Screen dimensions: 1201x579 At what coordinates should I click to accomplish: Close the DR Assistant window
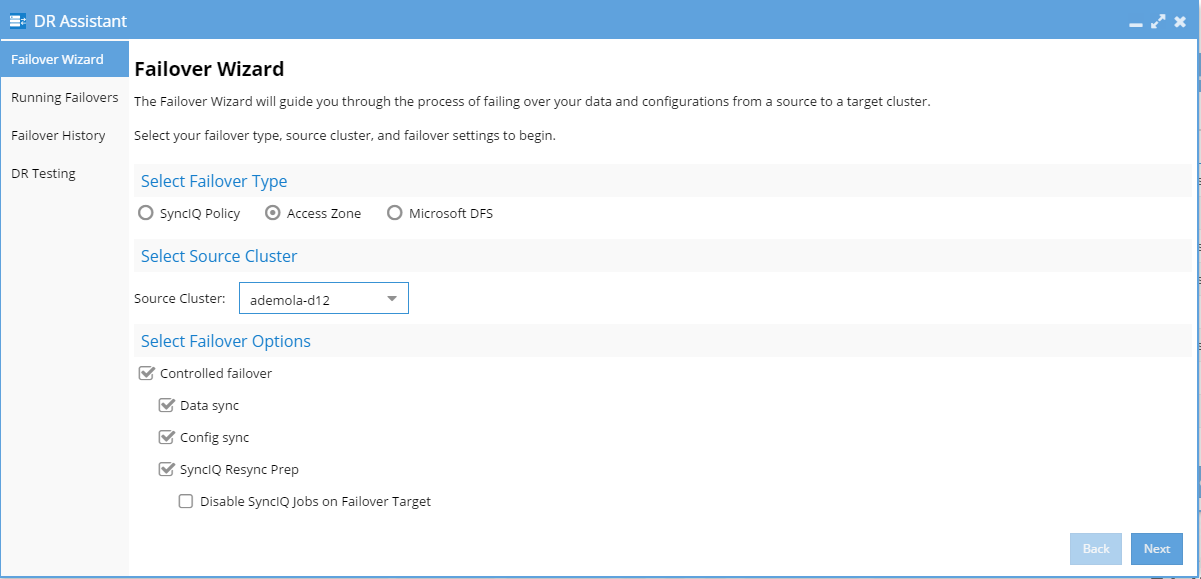pyautogui.click(x=1180, y=21)
